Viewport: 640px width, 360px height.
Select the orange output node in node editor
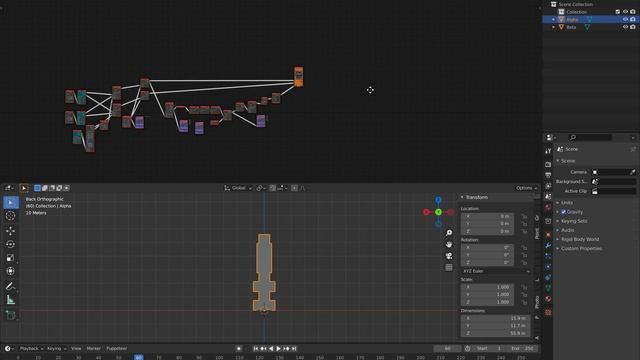pyautogui.click(x=298, y=77)
